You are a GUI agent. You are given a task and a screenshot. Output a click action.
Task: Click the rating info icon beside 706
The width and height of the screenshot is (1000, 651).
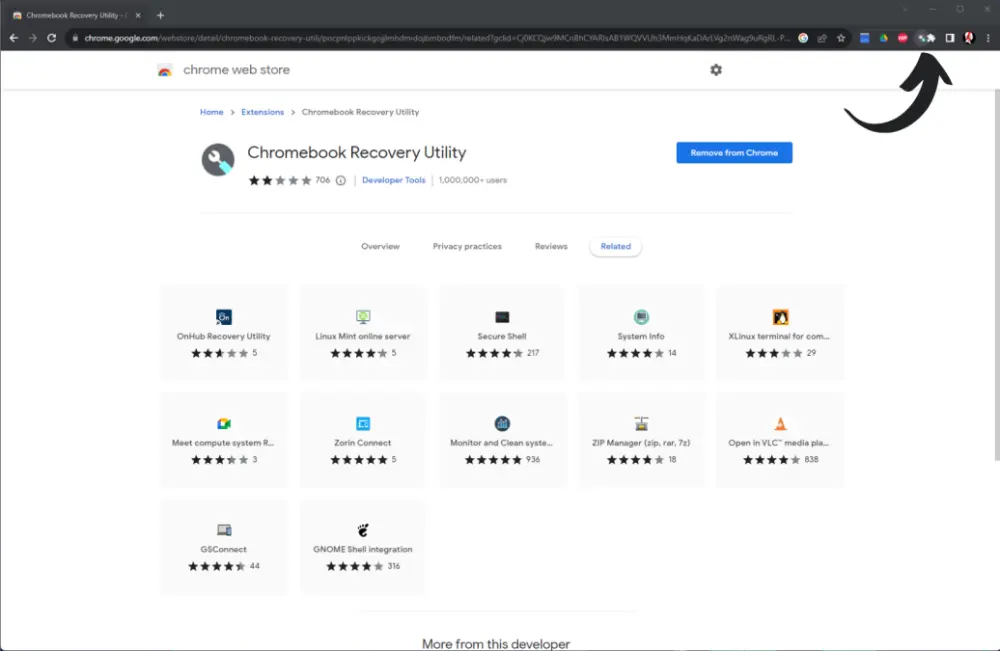[341, 180]
